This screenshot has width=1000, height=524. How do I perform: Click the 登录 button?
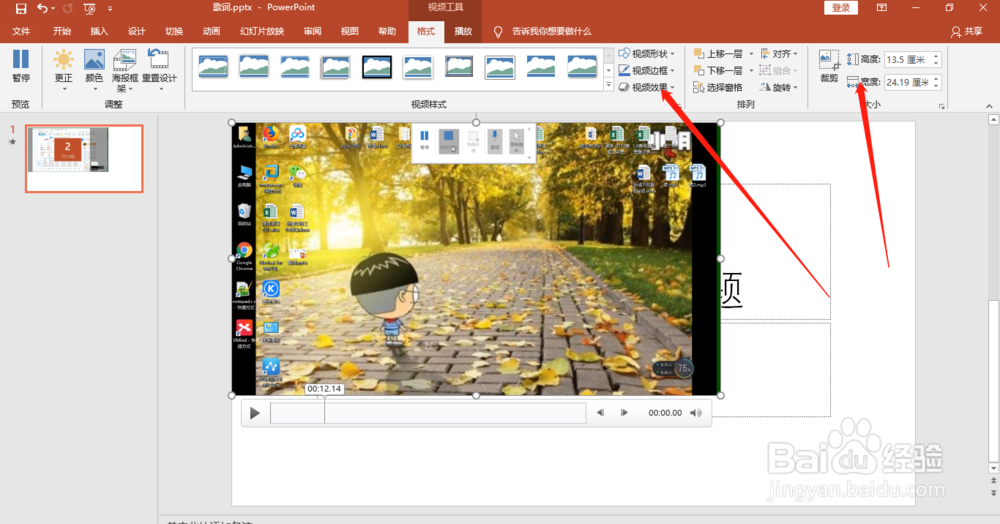[841, 8]
